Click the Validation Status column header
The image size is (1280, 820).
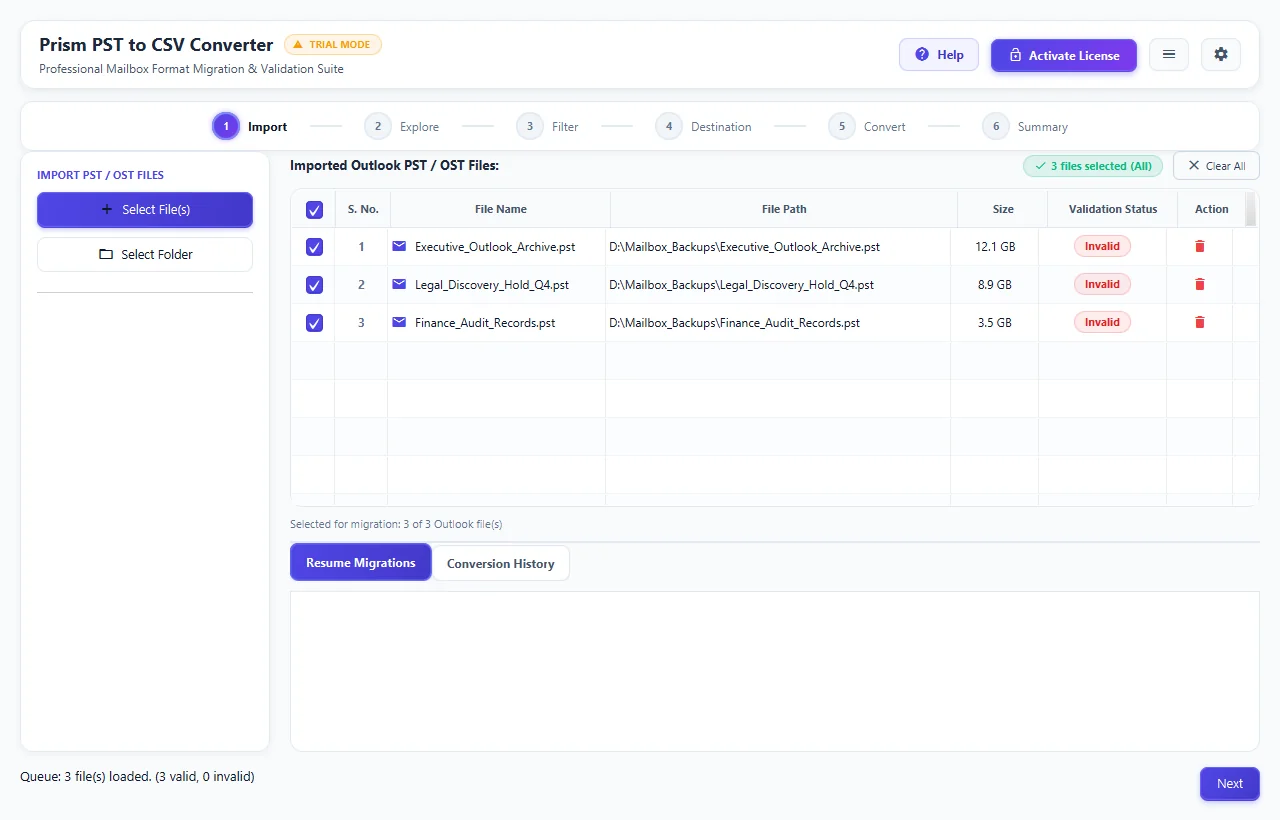(x=1113, y=209)
